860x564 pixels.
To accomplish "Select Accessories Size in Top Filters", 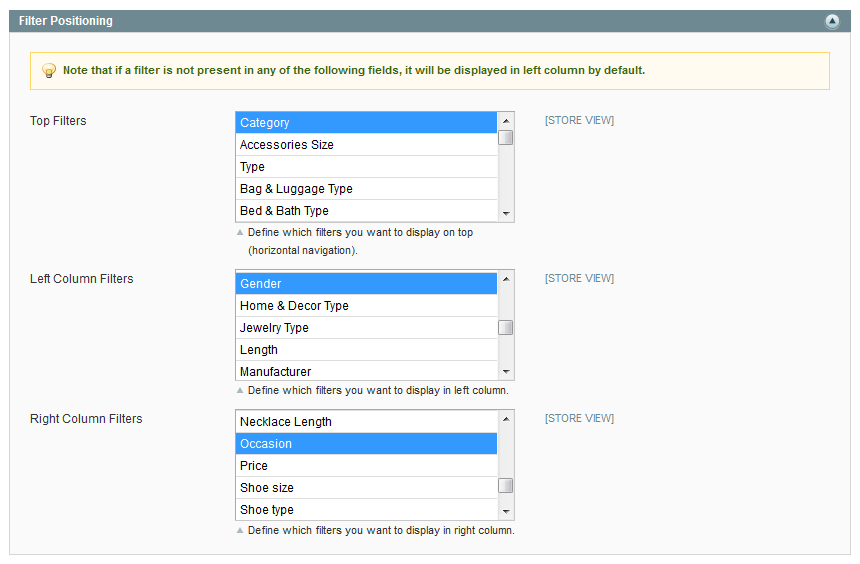I will click(x=366, y=145).
